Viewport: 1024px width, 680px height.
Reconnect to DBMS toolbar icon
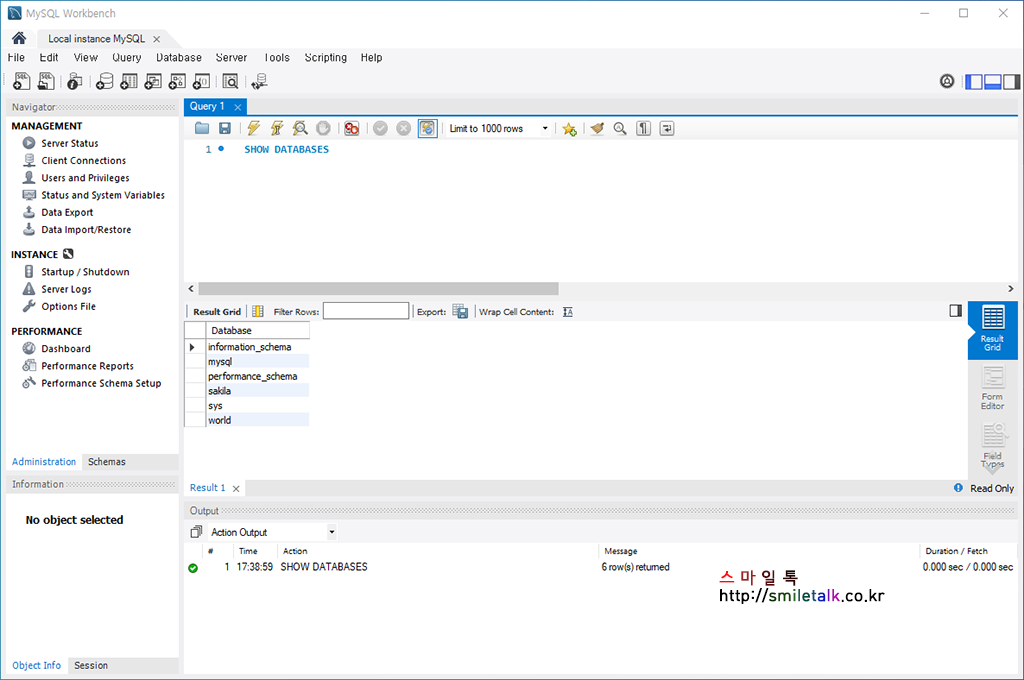click(259, 81)
